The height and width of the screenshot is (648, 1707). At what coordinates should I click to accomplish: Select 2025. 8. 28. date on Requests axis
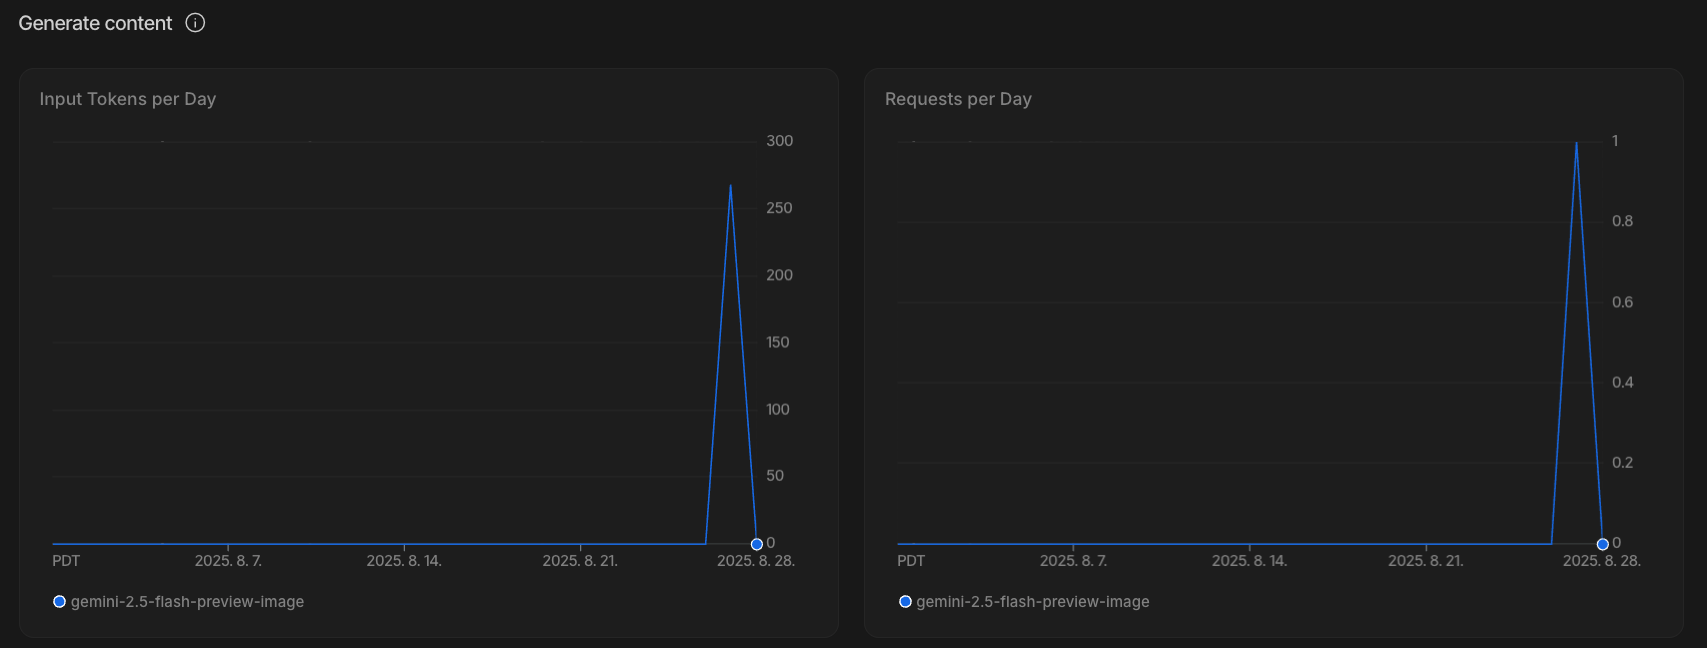[x=1601, y=561]
